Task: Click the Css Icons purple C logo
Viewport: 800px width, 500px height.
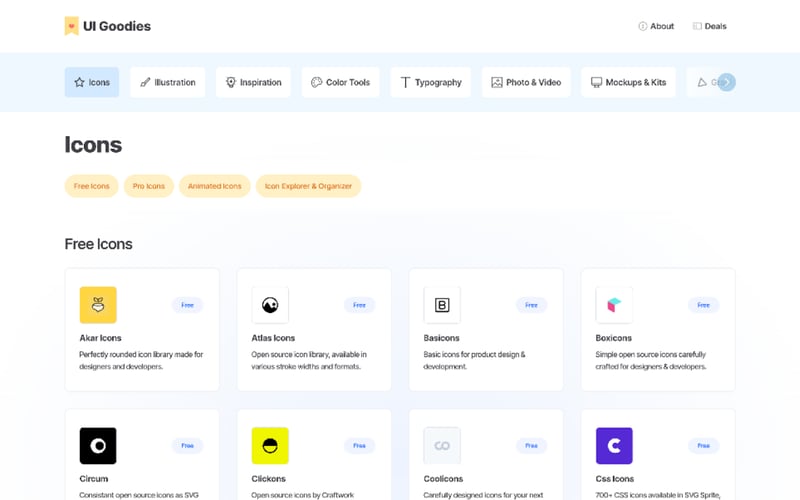Action: [614, 446]
